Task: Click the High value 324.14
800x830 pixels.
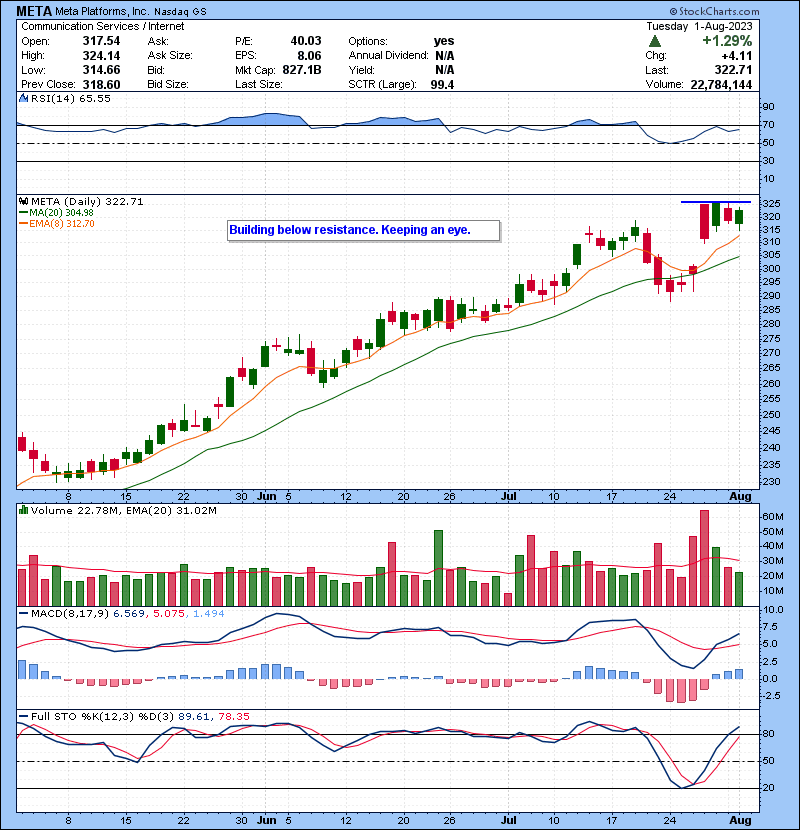Action: click(101, 56)
